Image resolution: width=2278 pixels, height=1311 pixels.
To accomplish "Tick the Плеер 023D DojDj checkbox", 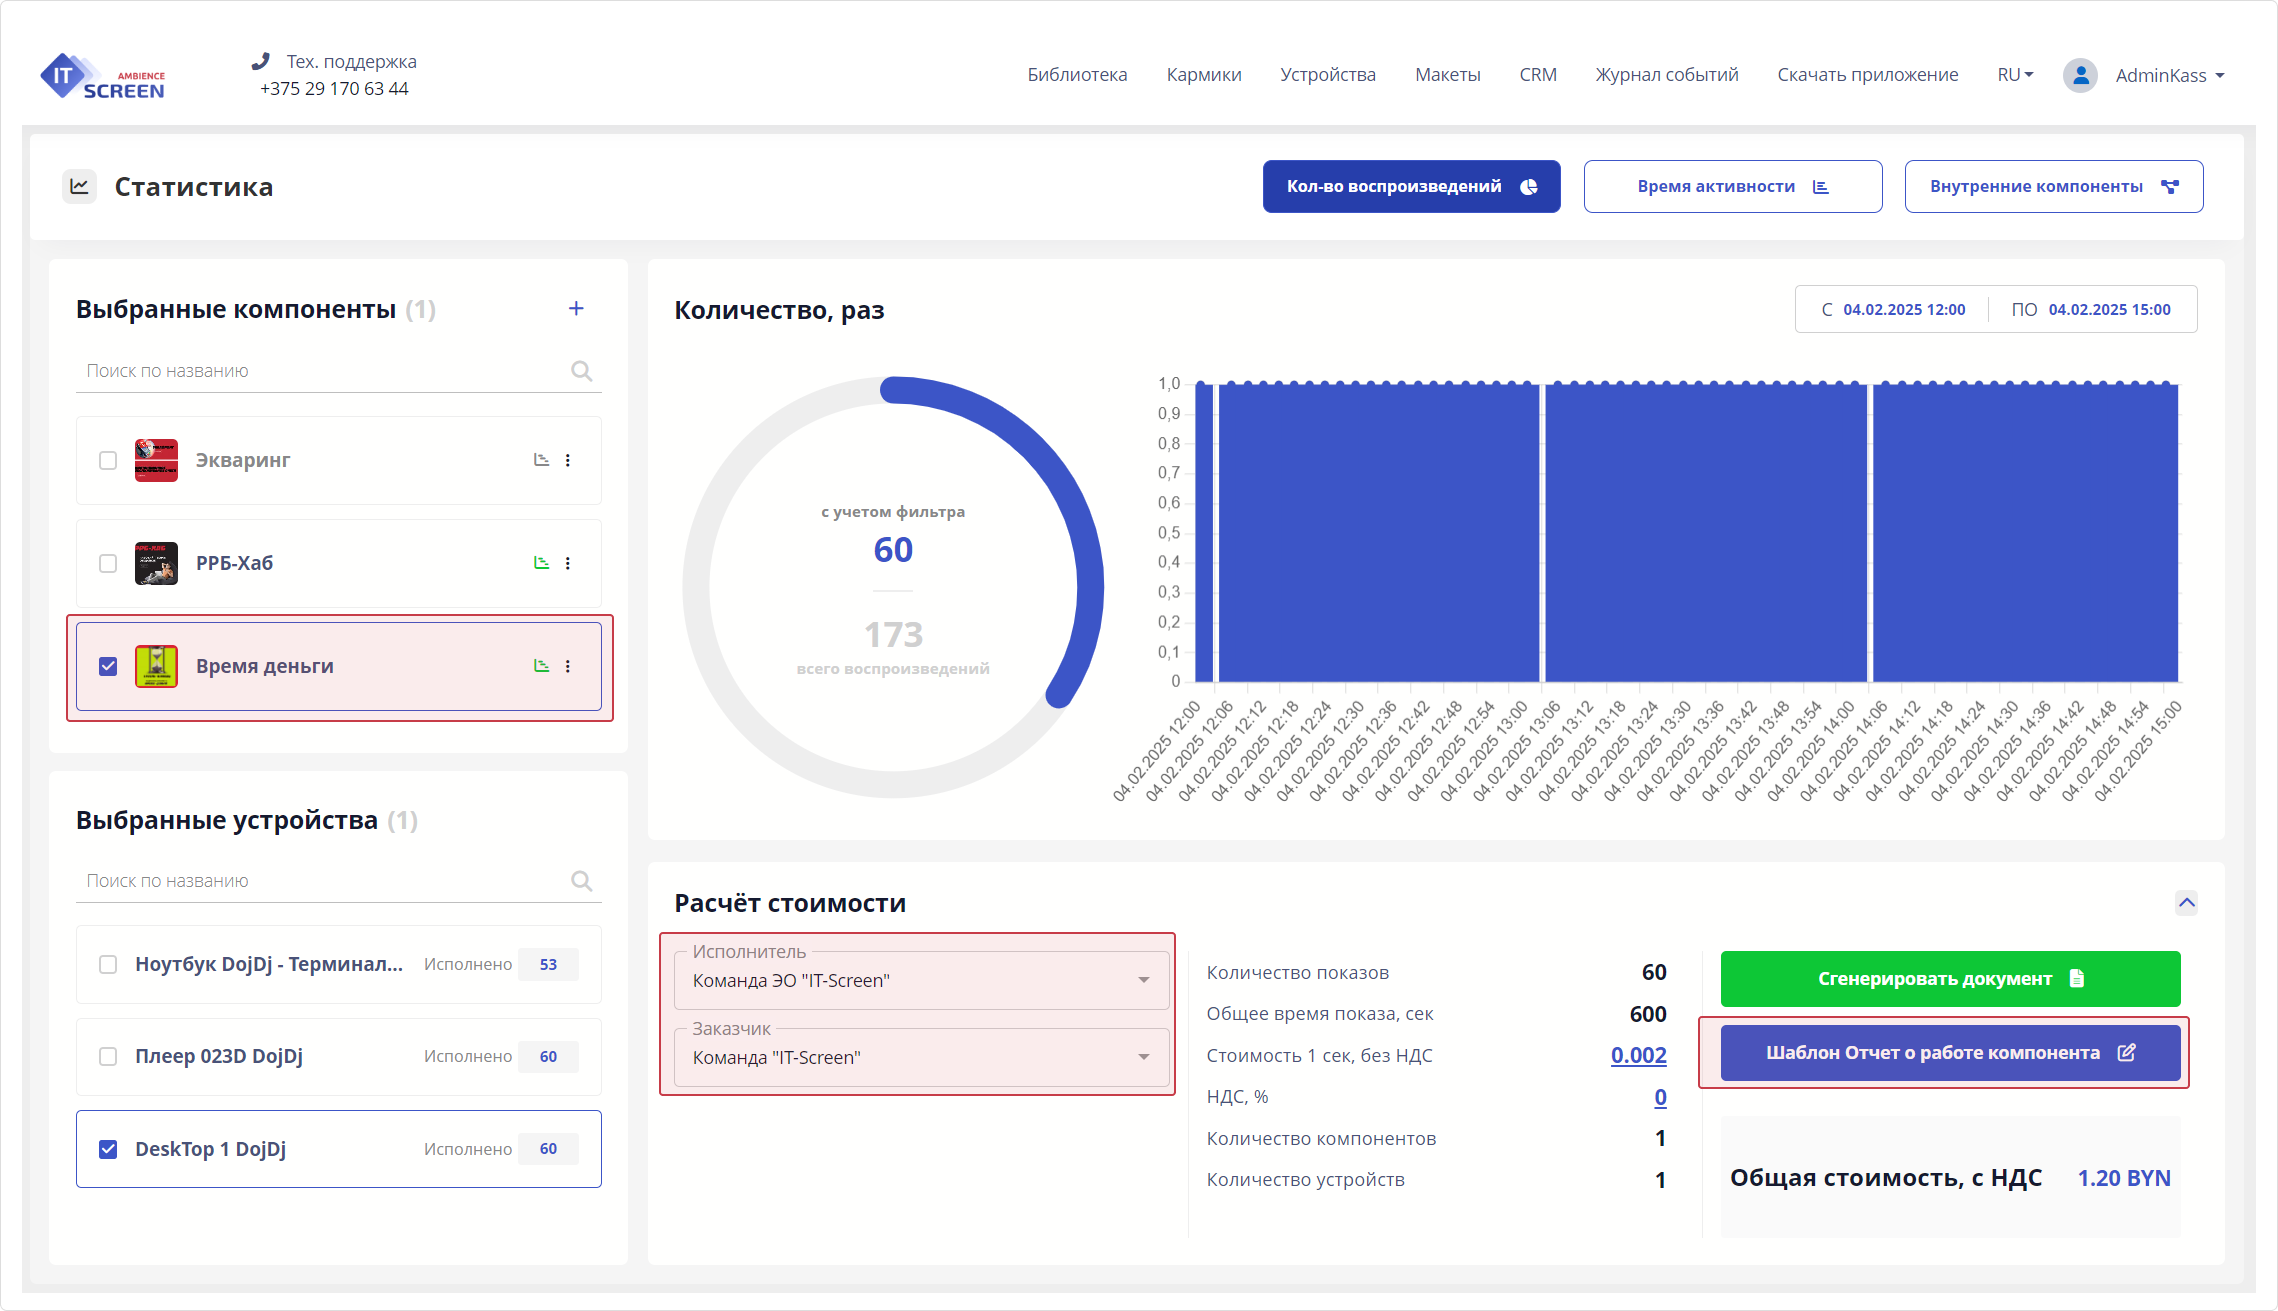I will tap(108, 1057).
